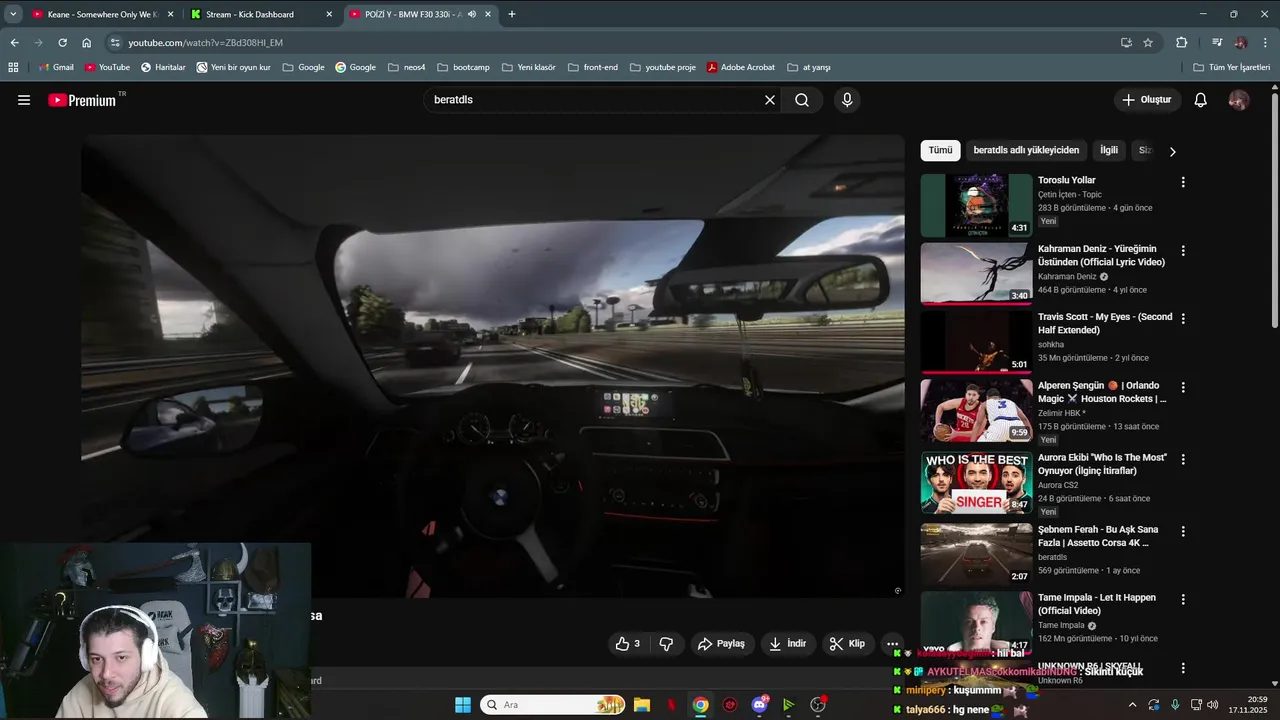Select the İlgili filter chip
The image size is (1280, 720).
[x=1109, y=150]
